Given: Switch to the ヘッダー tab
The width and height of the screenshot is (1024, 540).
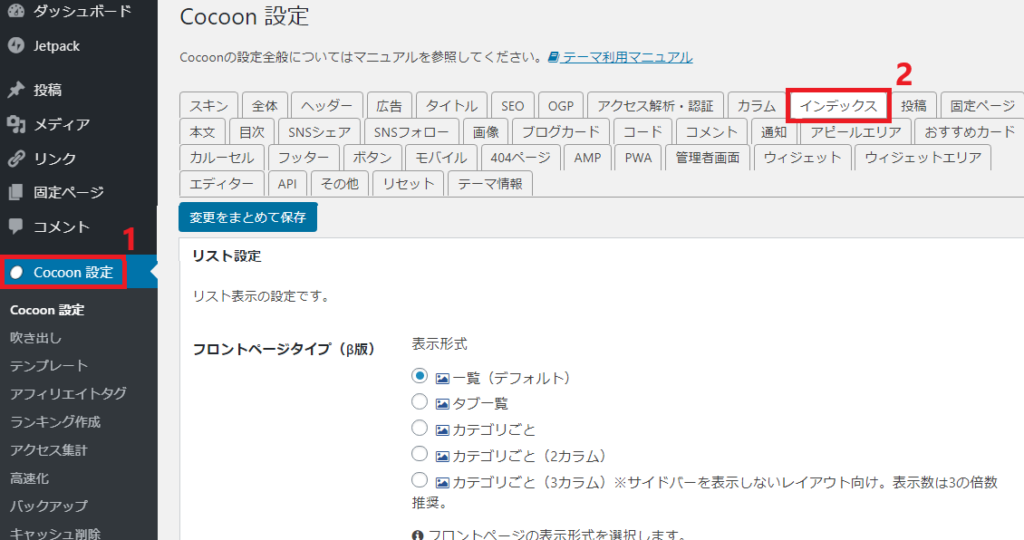Looking at the screenshot, I should click(327, 106).
